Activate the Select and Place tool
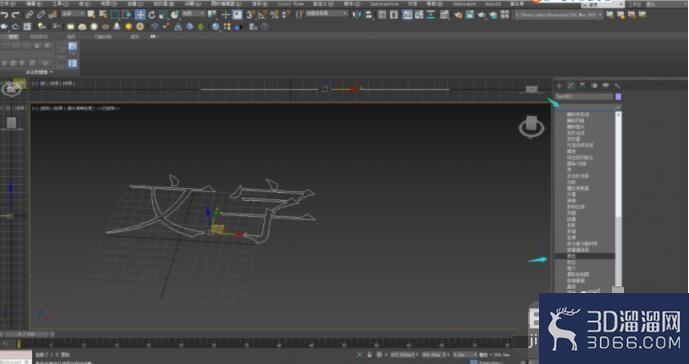 click(x=175, y=15)
